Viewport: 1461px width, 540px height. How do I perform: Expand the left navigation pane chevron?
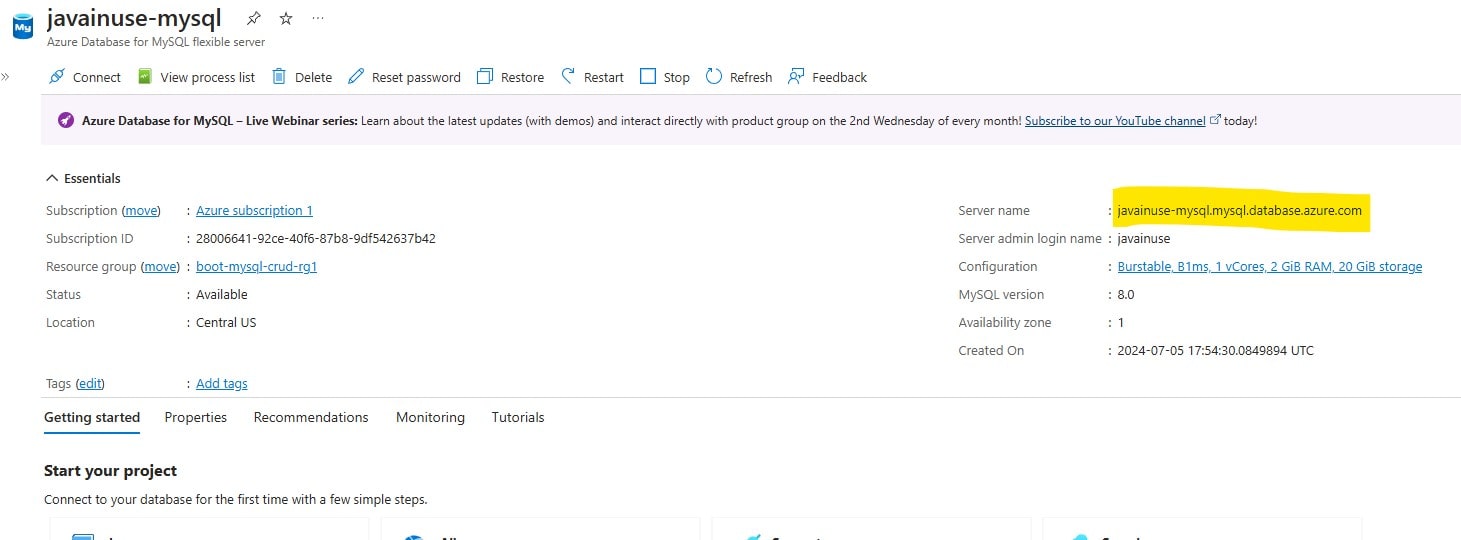(5, 77)
